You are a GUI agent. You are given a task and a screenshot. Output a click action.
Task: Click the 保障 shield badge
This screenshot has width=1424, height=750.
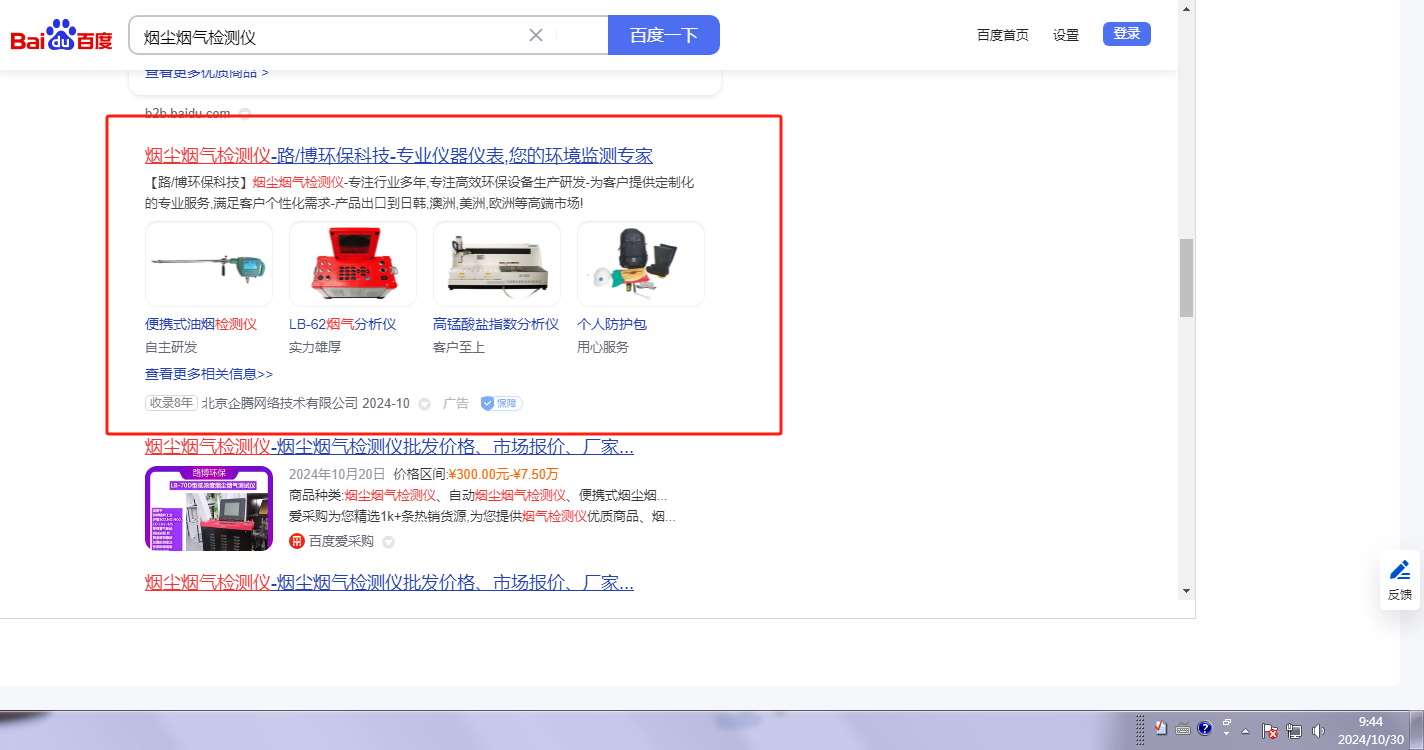[x=501, y=403]
